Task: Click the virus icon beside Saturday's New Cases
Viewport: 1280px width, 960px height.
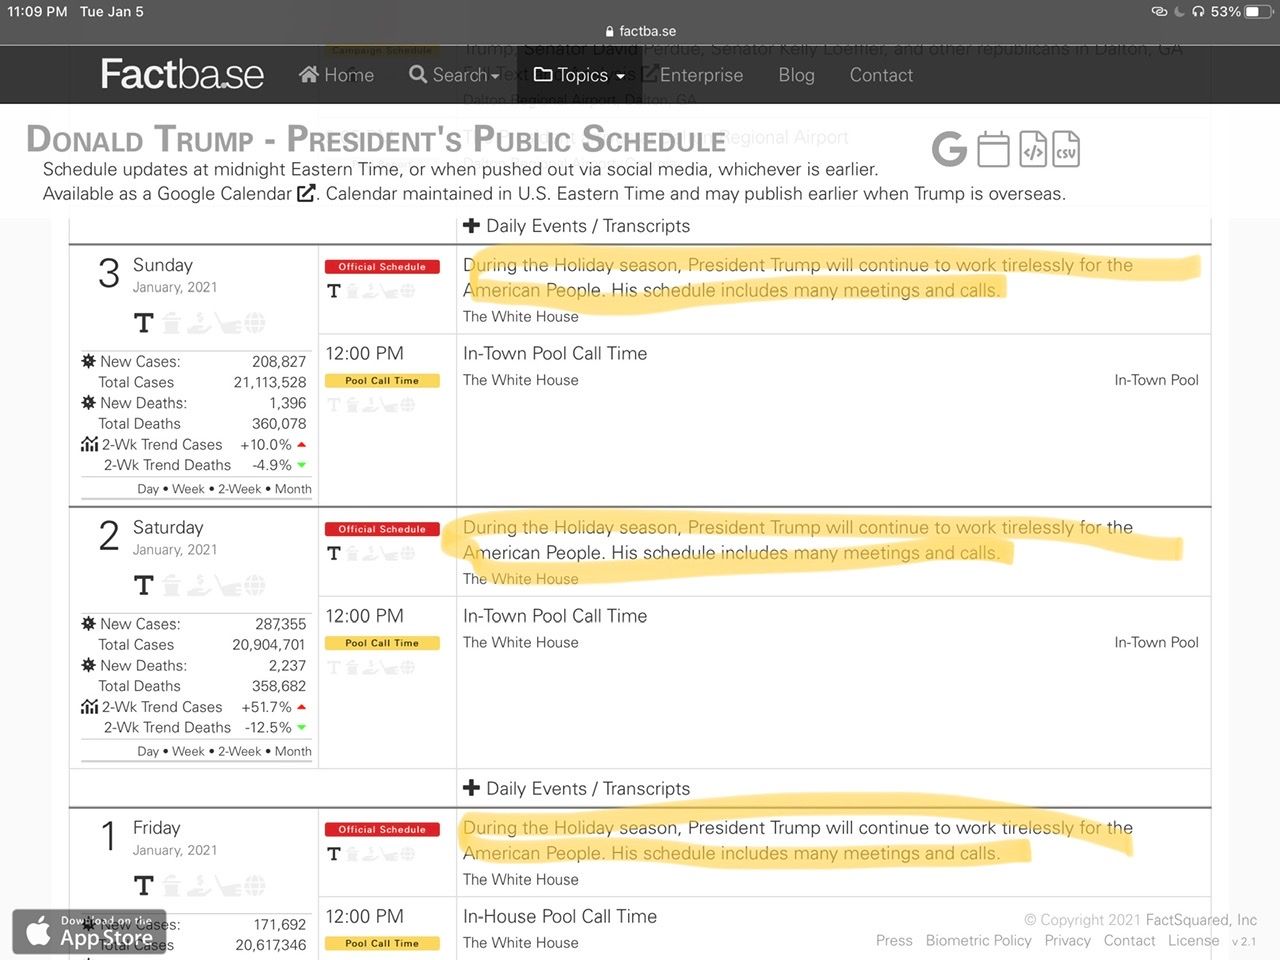Action: (x=89, y=623)
